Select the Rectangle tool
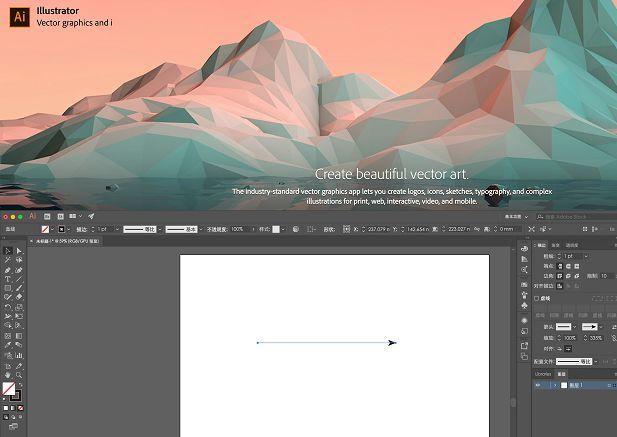The image size is (617, 437). click(x=7, y=288)
